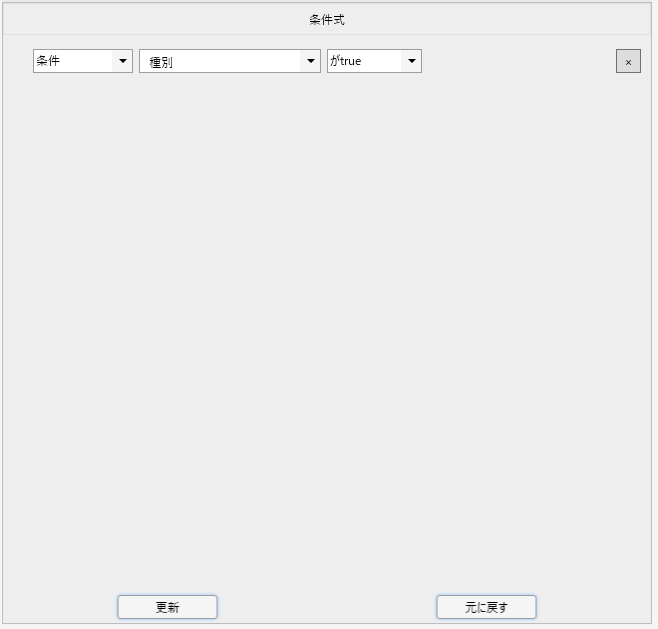Click the 条件 text in first combo box

49,61
